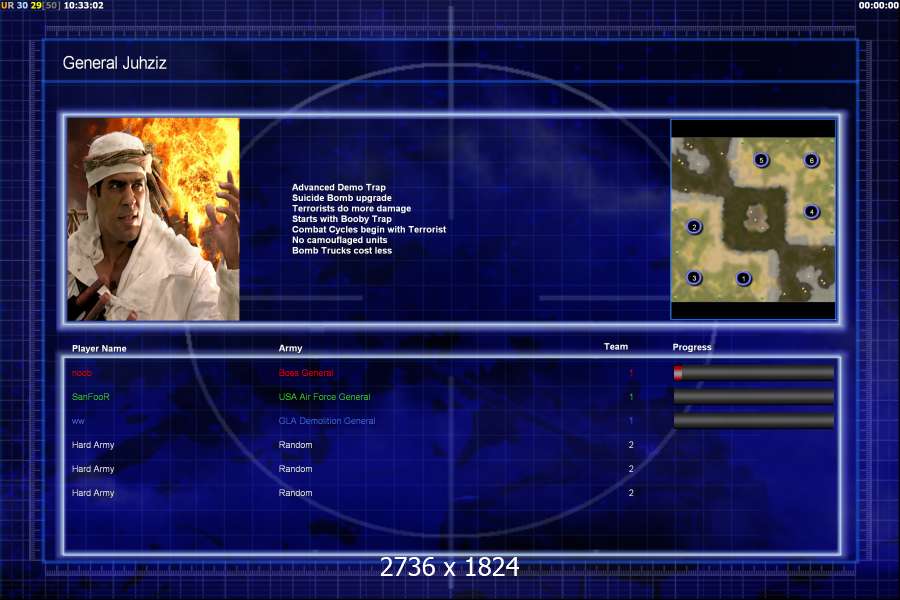The height and width of the screenshot is (600, 900).
Task: Click "No camouflaged units" text
Action: coord(339,240)
